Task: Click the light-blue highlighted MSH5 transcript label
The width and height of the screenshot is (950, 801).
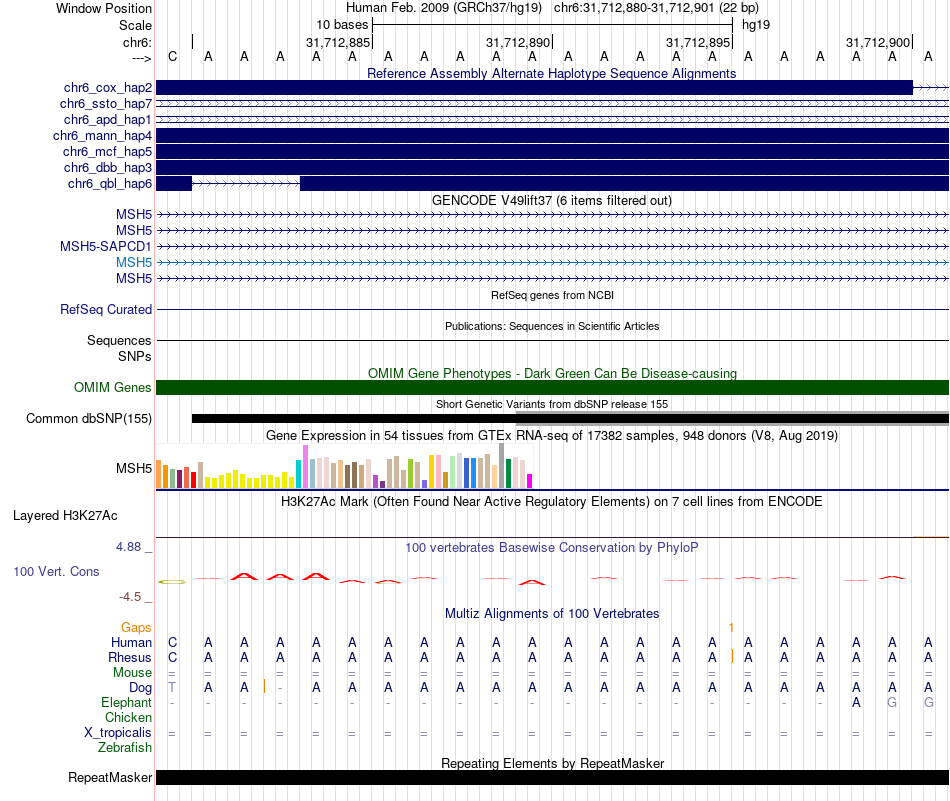Action: (133, 262)
